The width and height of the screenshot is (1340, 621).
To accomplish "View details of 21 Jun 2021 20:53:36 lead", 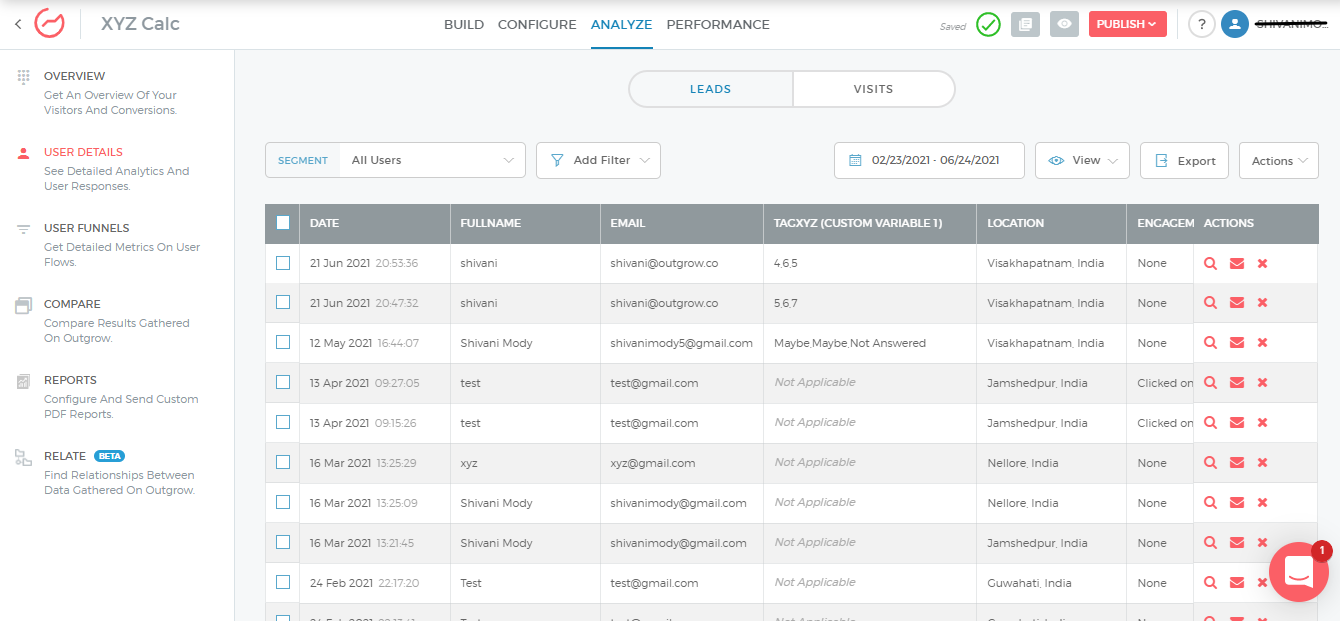I will click(1210, 263).
